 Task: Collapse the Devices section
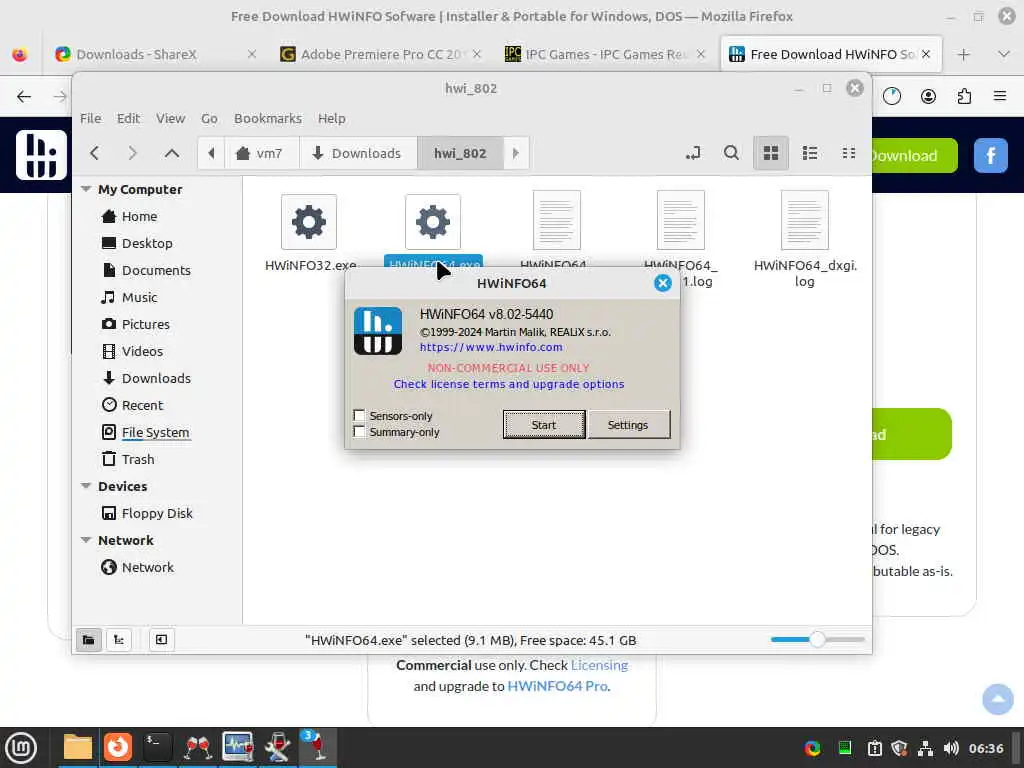click(86, 487)
